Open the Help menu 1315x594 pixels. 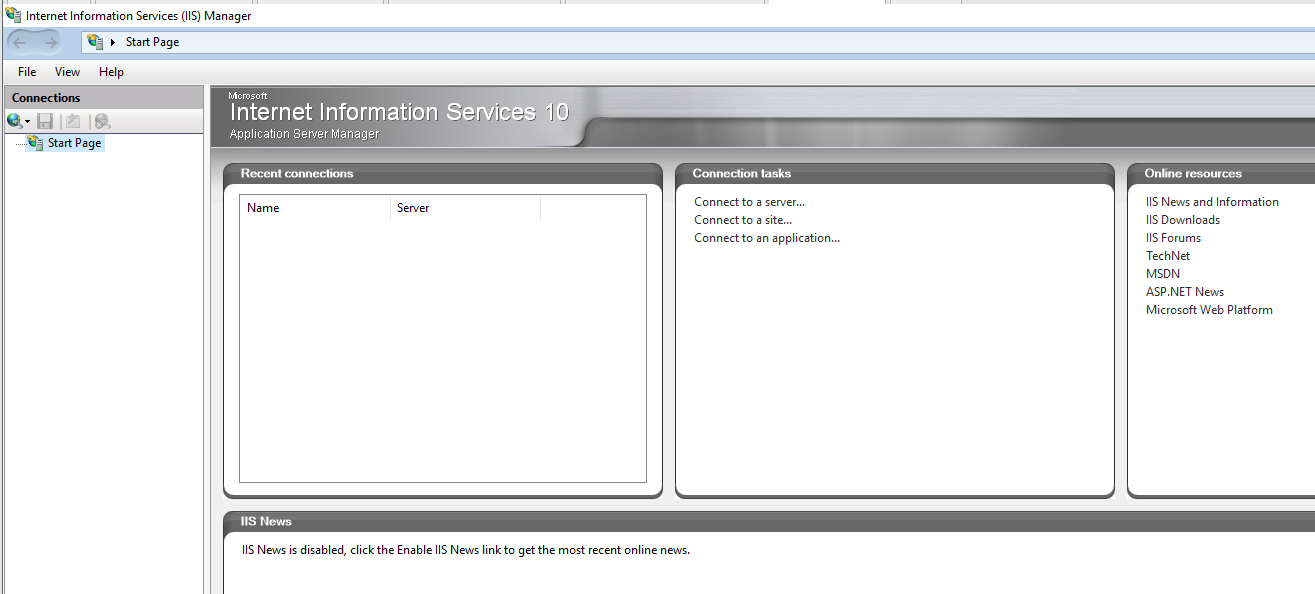110,71
